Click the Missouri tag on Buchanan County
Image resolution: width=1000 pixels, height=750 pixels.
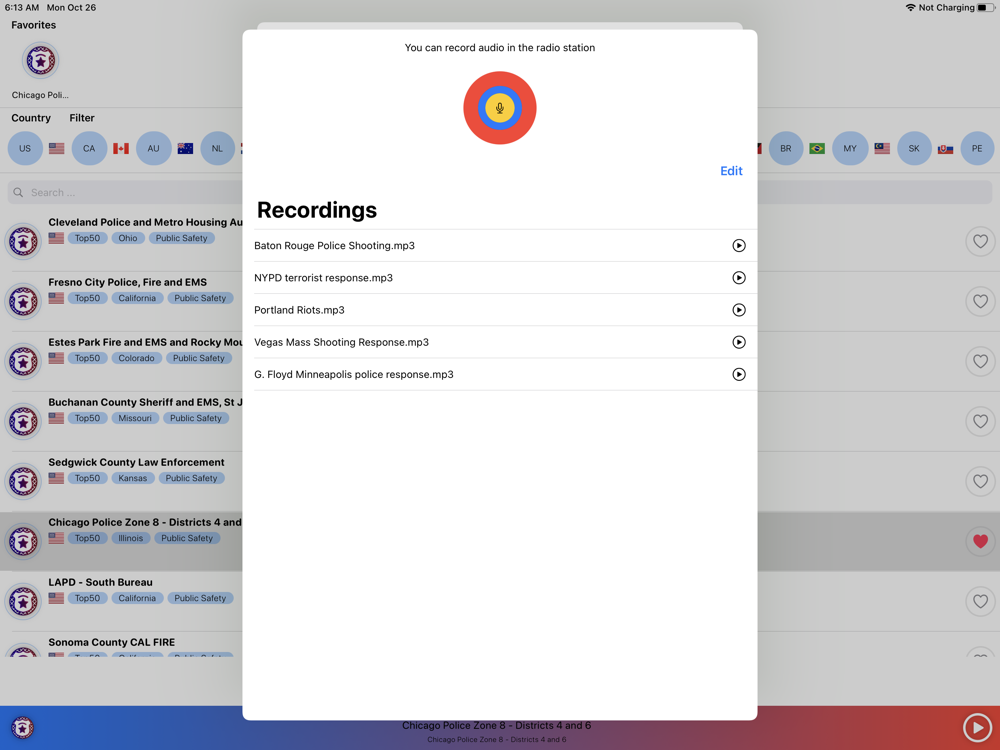pyautogui.click(x=135, y=418)
